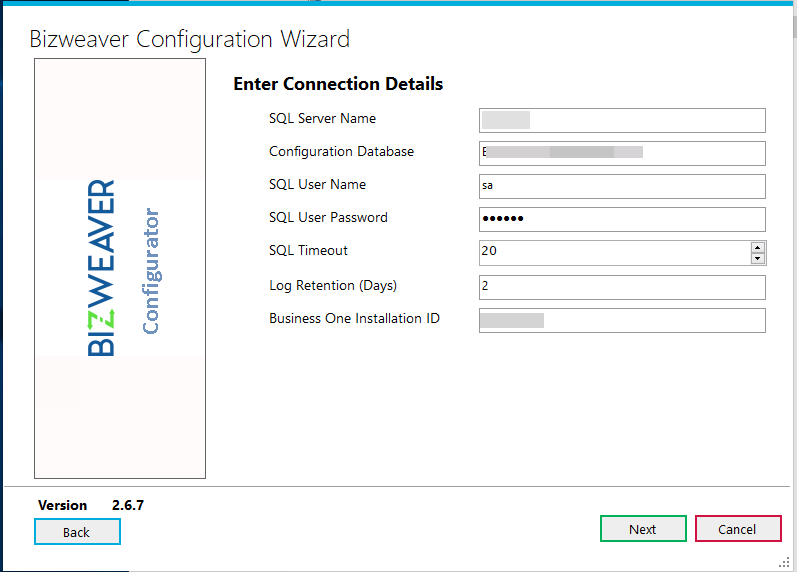Decrease SQL Timeout with the down arrow
This screenshot has height=572, width=797.
[757, 258]
